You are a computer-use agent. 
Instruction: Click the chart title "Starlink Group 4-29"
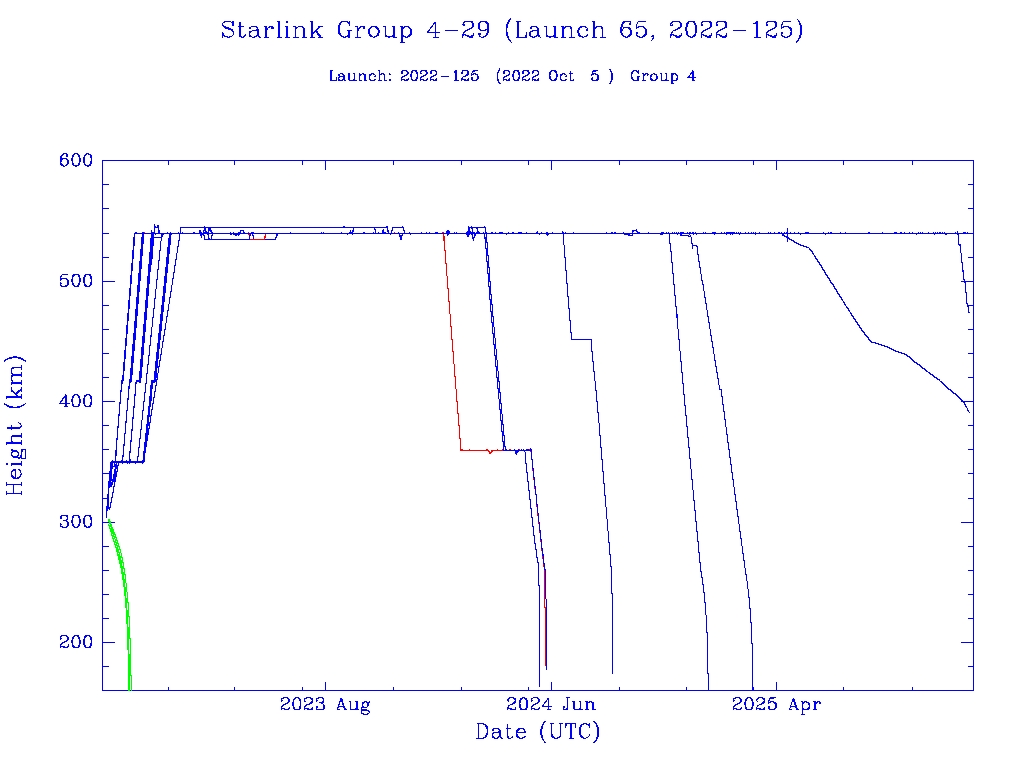tap(355, 30)
